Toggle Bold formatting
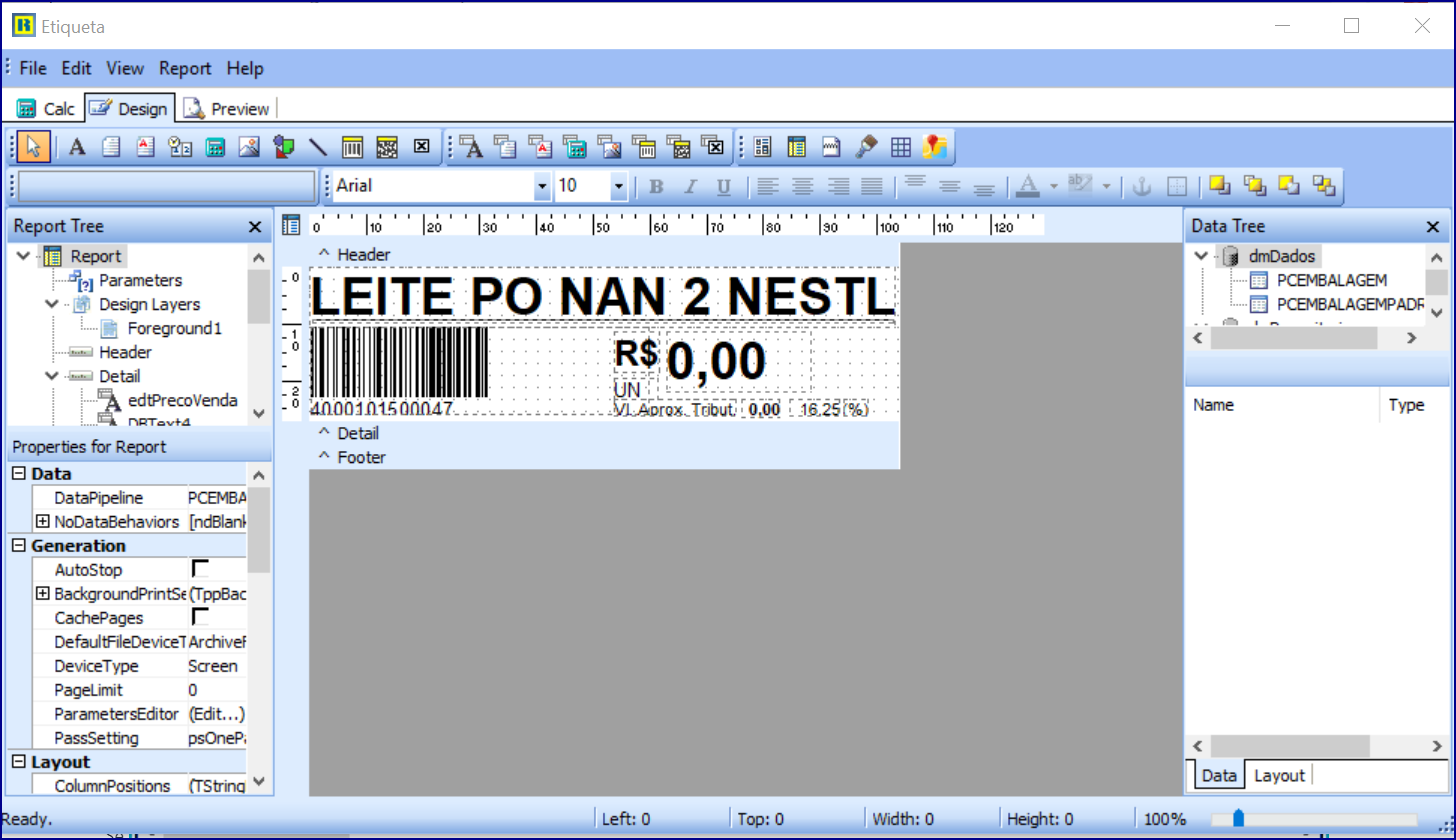Viewport: 1456px width, 840px height. (656, 186)
